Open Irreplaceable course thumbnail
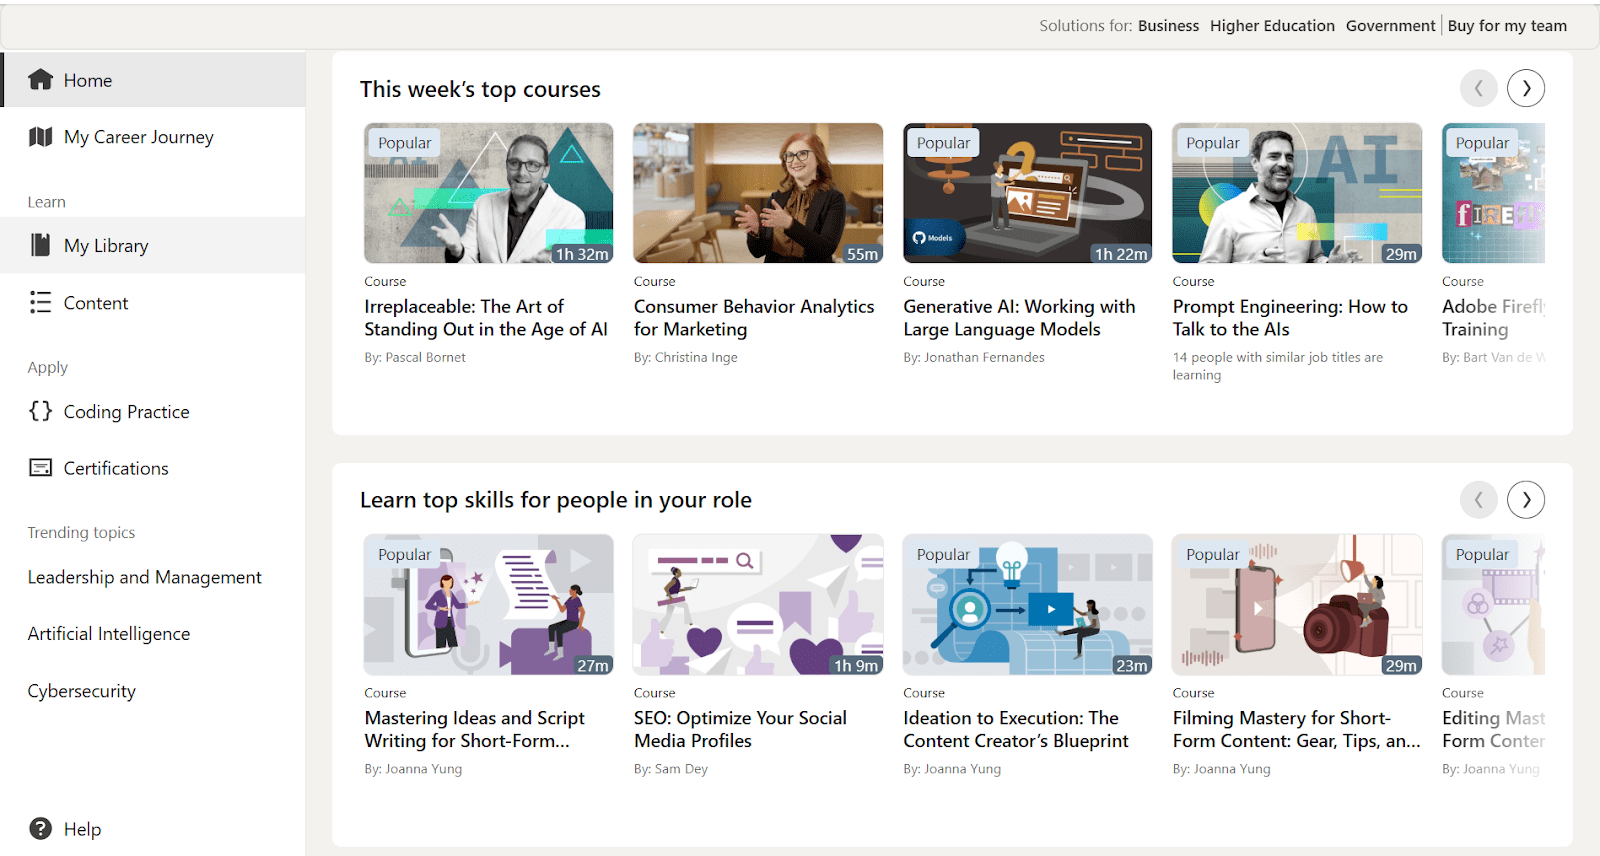1600x856 pixels. 489,193
